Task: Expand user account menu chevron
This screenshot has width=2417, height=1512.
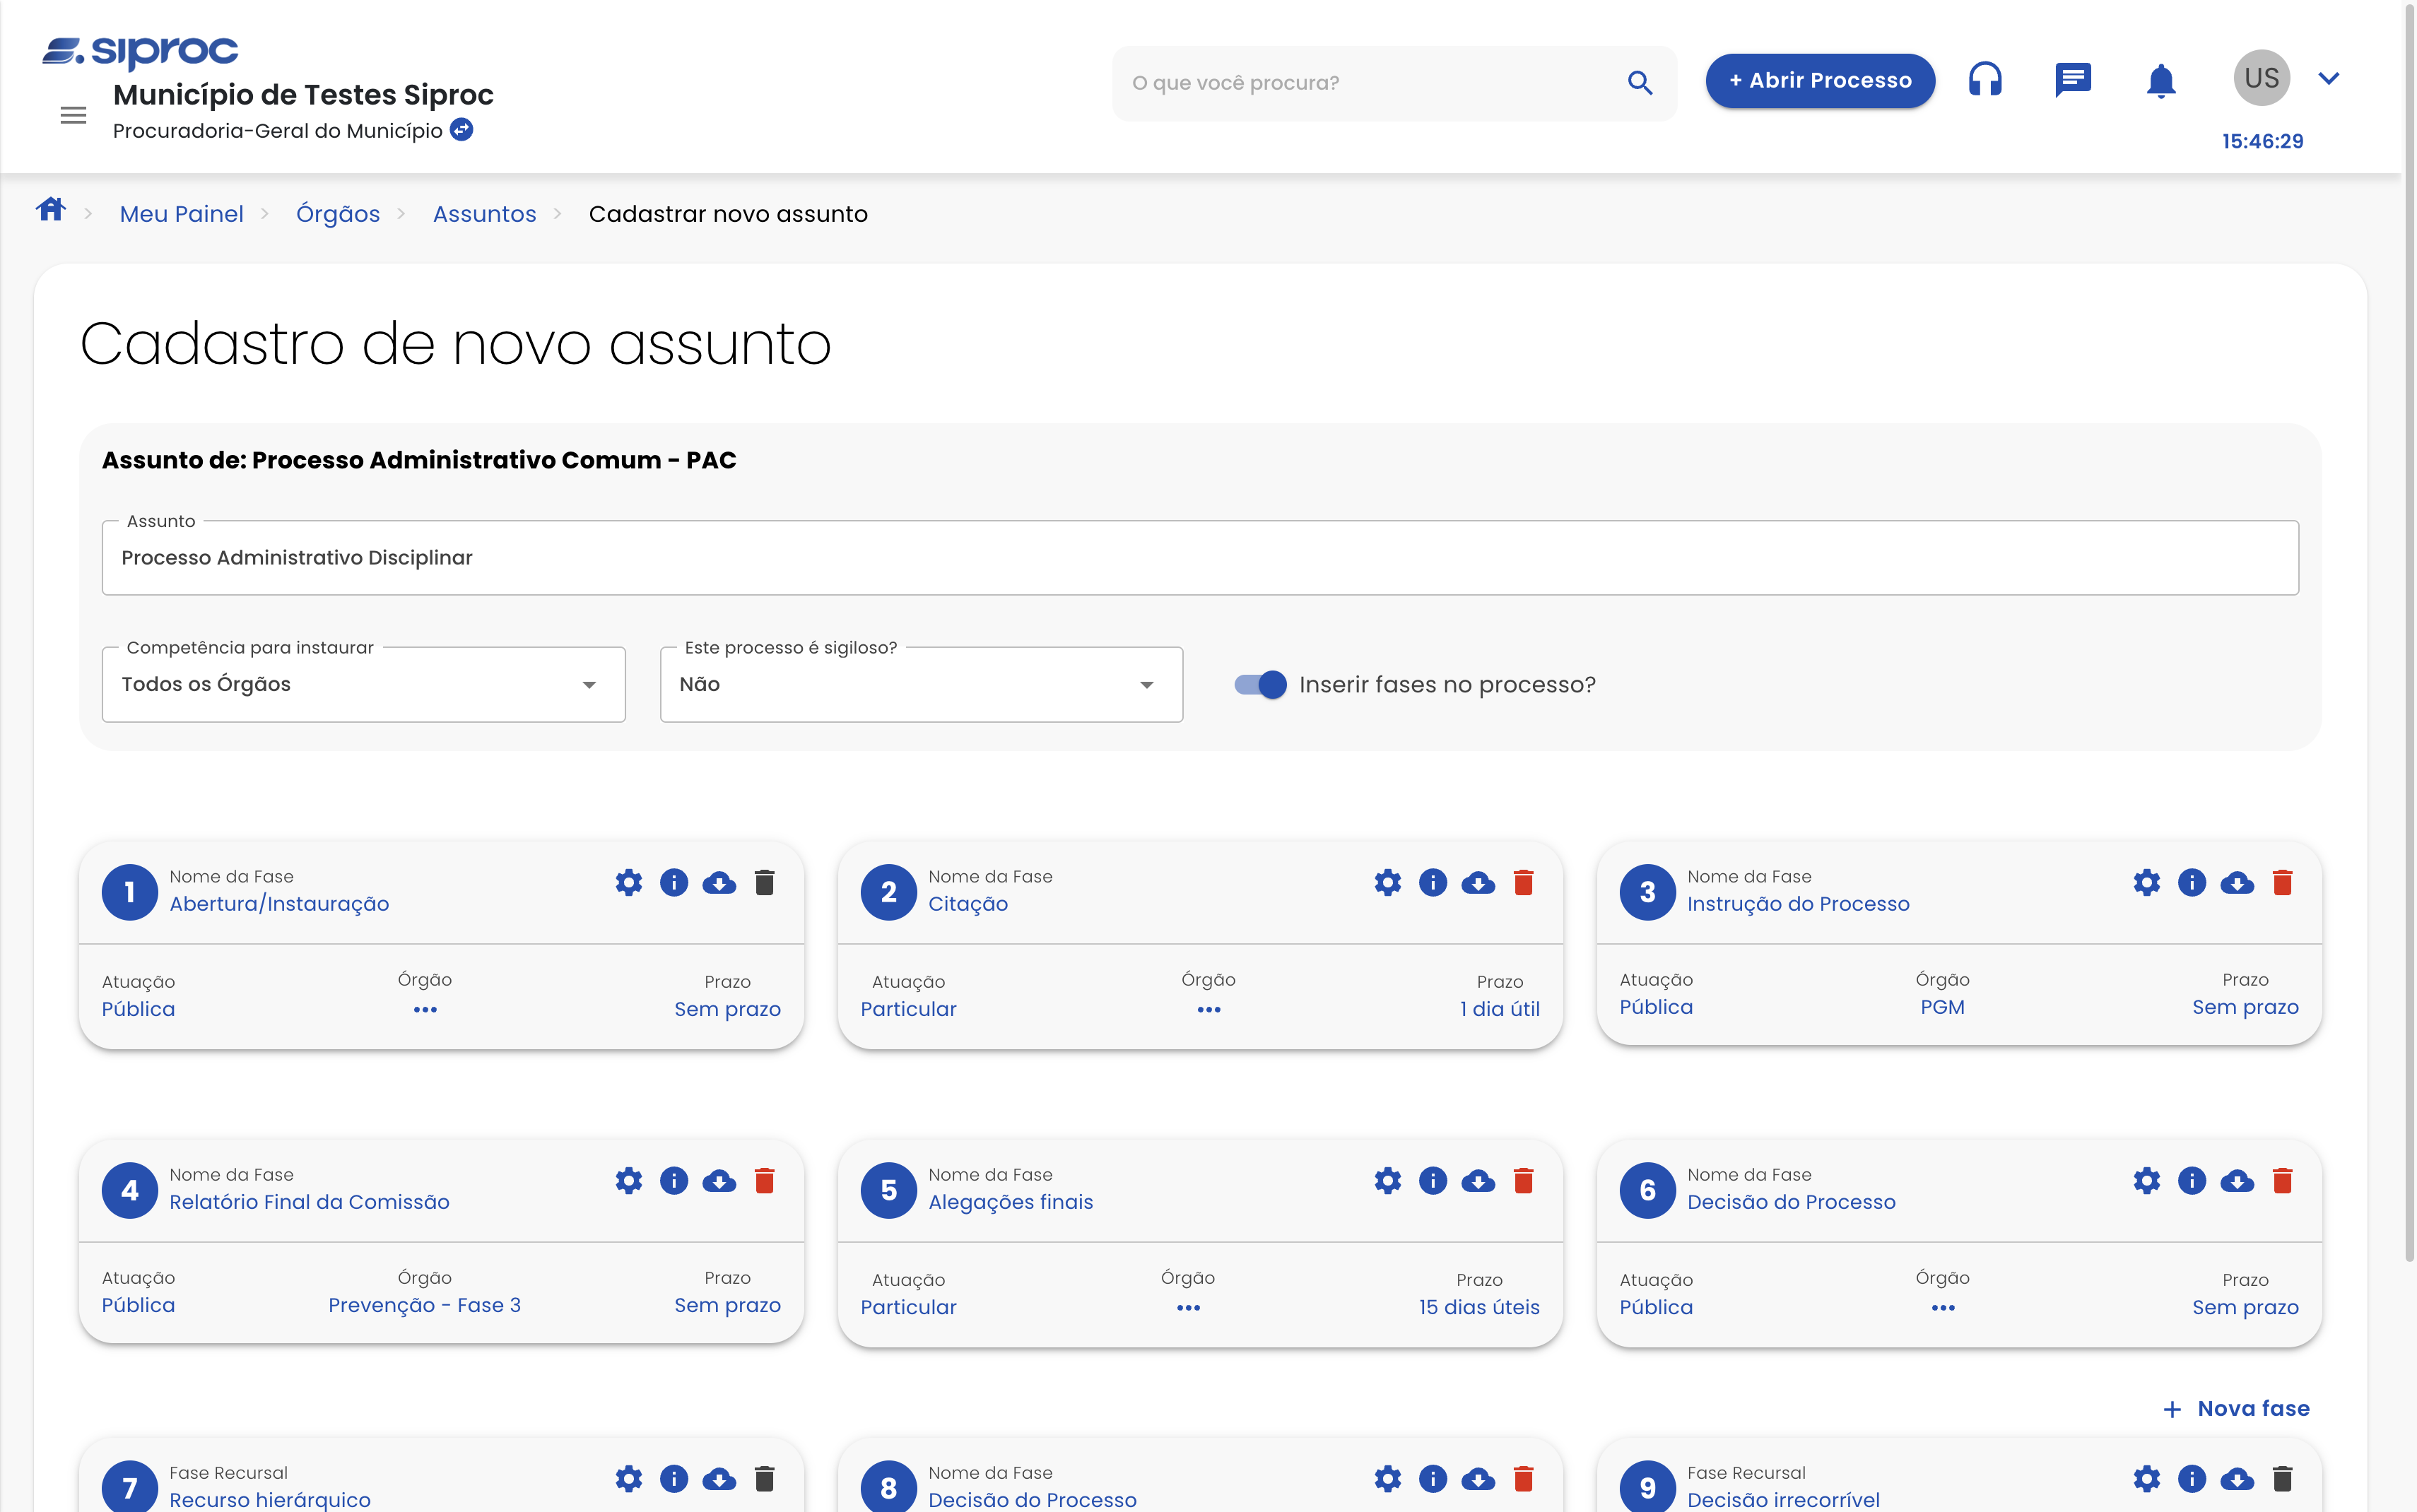Action: click(2328, 78)
